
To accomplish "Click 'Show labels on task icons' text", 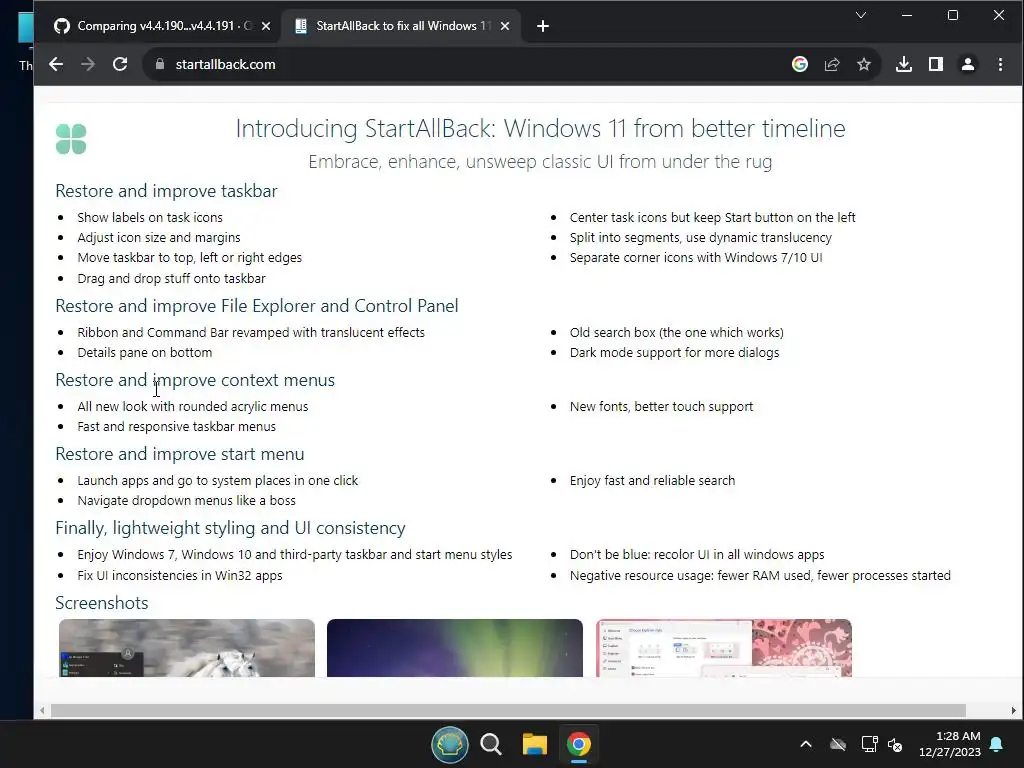I will (150, 217).
